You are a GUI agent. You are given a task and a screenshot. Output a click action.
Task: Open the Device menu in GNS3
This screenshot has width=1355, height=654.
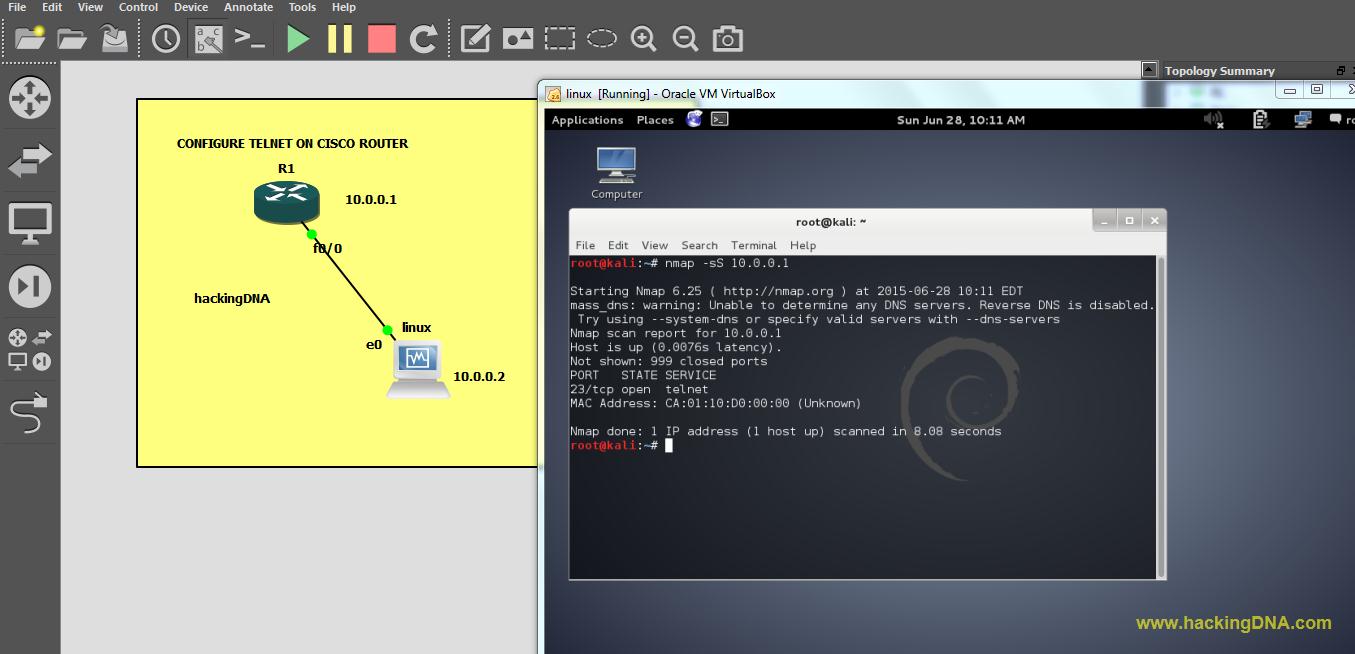(190, 7)
